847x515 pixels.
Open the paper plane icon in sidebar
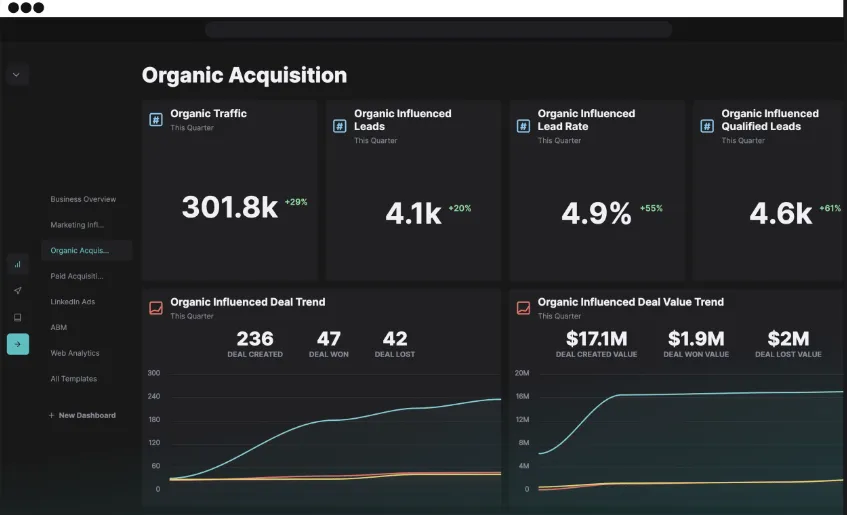17,291
